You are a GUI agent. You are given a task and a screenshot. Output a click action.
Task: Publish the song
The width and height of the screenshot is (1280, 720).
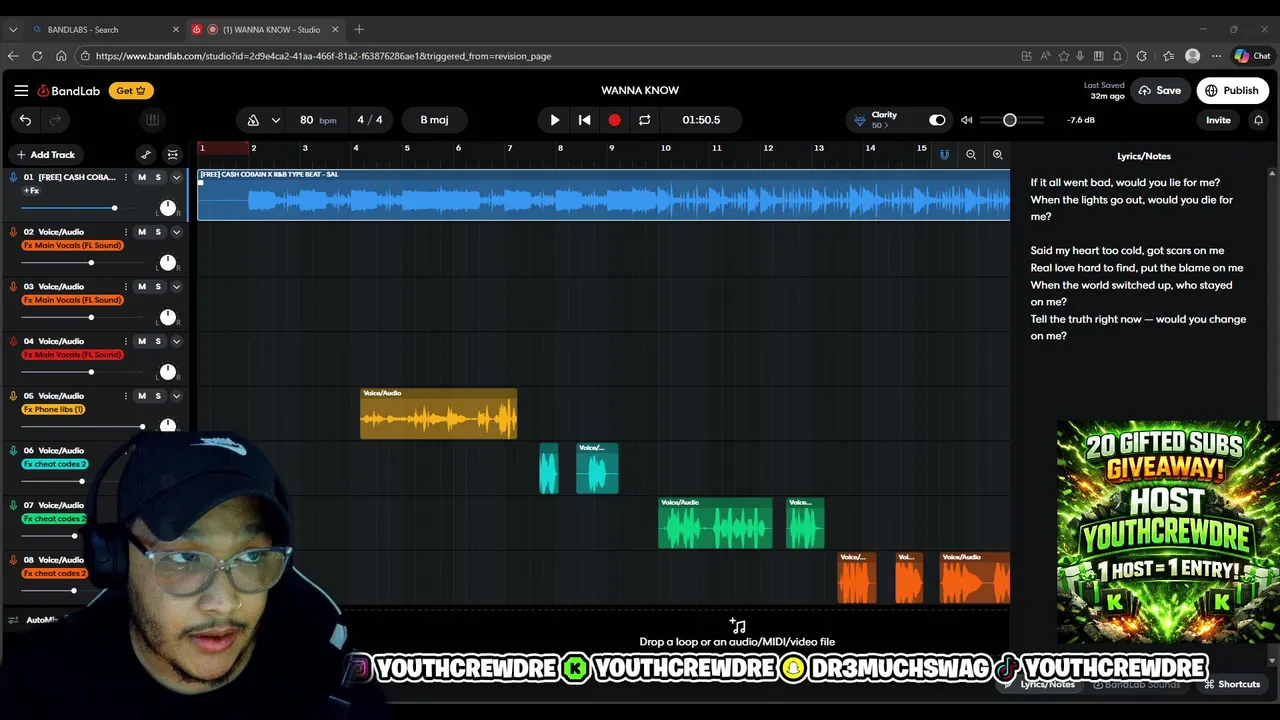click(x=1232, y=90)
